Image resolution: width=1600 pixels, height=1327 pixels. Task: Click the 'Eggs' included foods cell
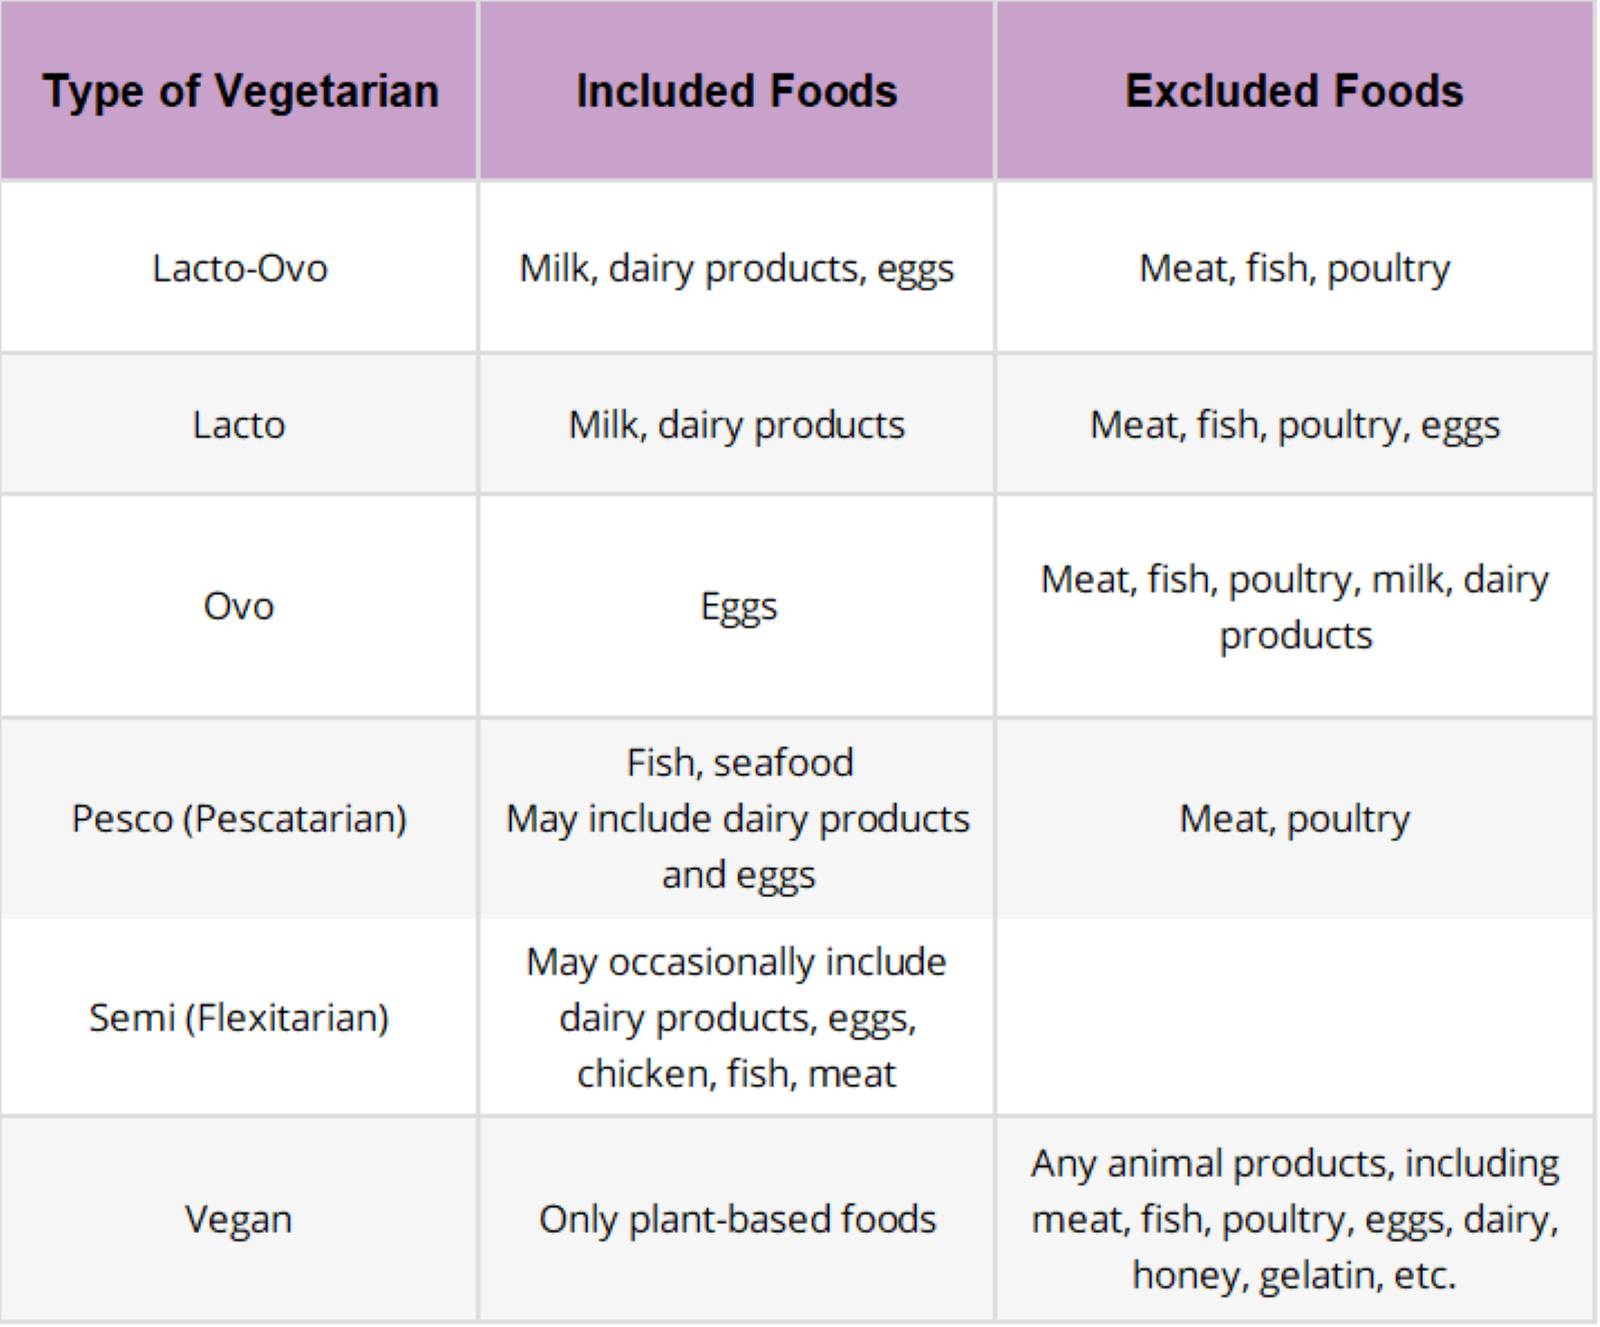737,606
